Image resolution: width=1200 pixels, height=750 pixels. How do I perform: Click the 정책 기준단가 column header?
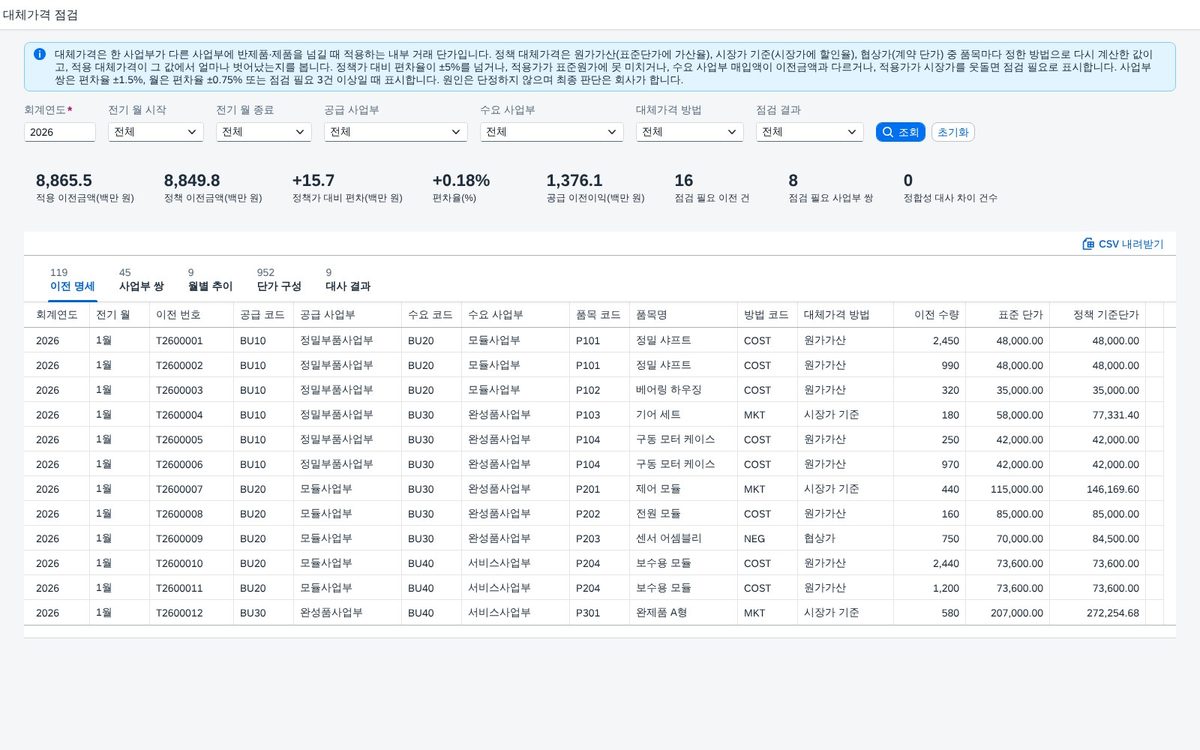click(x=1097, y=314)
